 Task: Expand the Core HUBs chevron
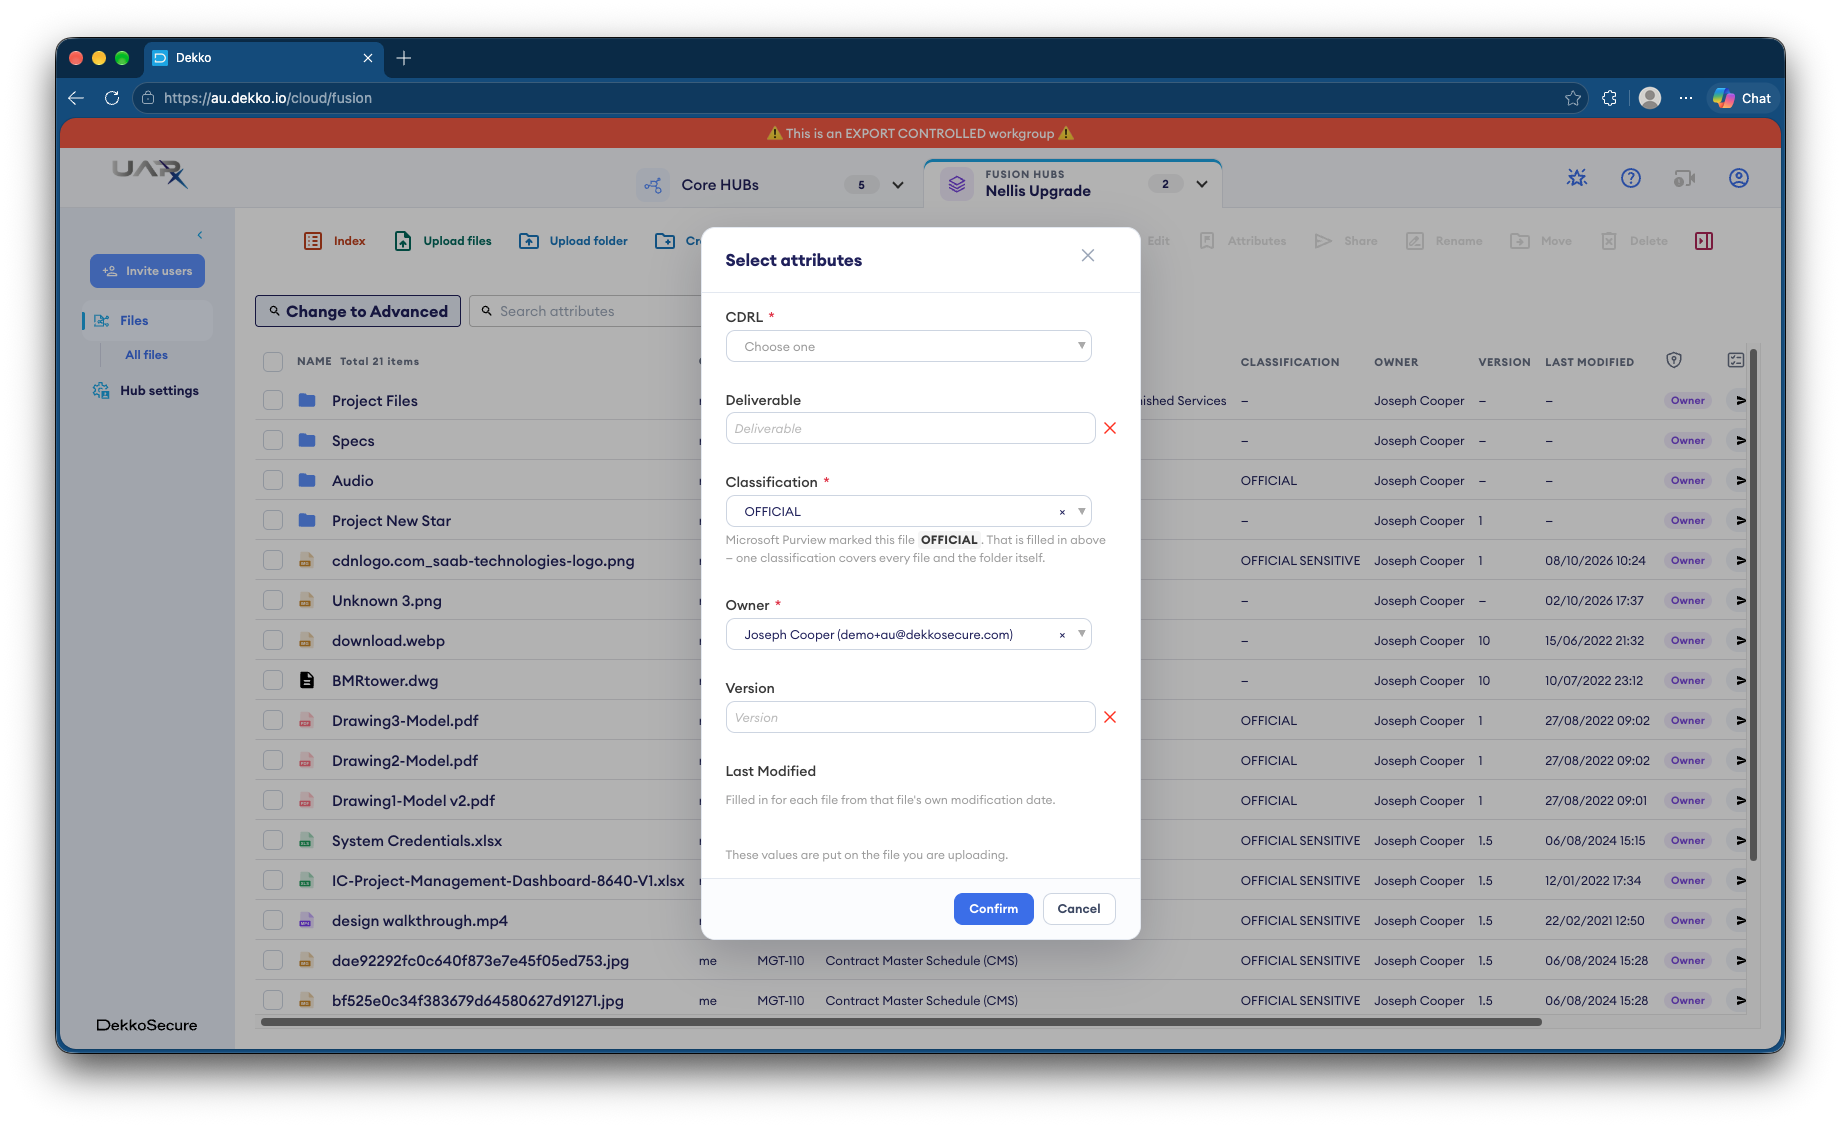[898, 185]
